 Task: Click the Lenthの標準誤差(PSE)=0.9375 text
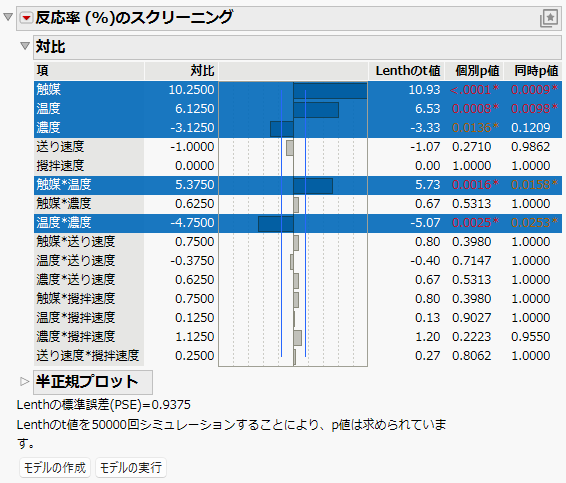(104, 405)
